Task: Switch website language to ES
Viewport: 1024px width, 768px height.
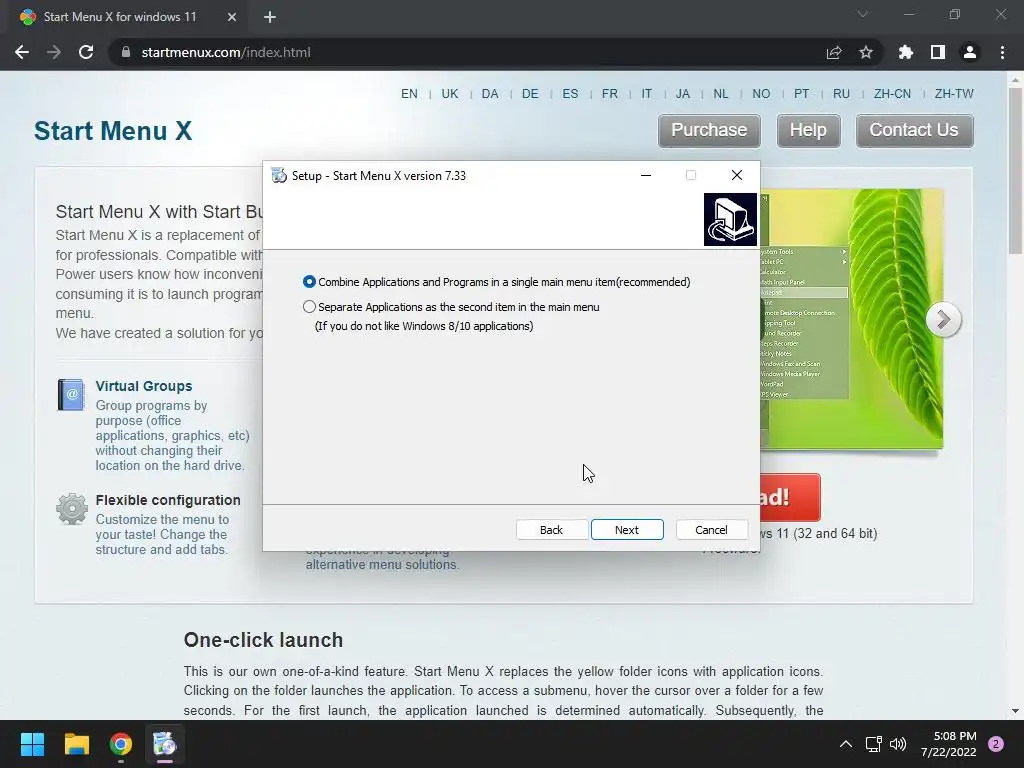Action: click(x=570, y=93)
